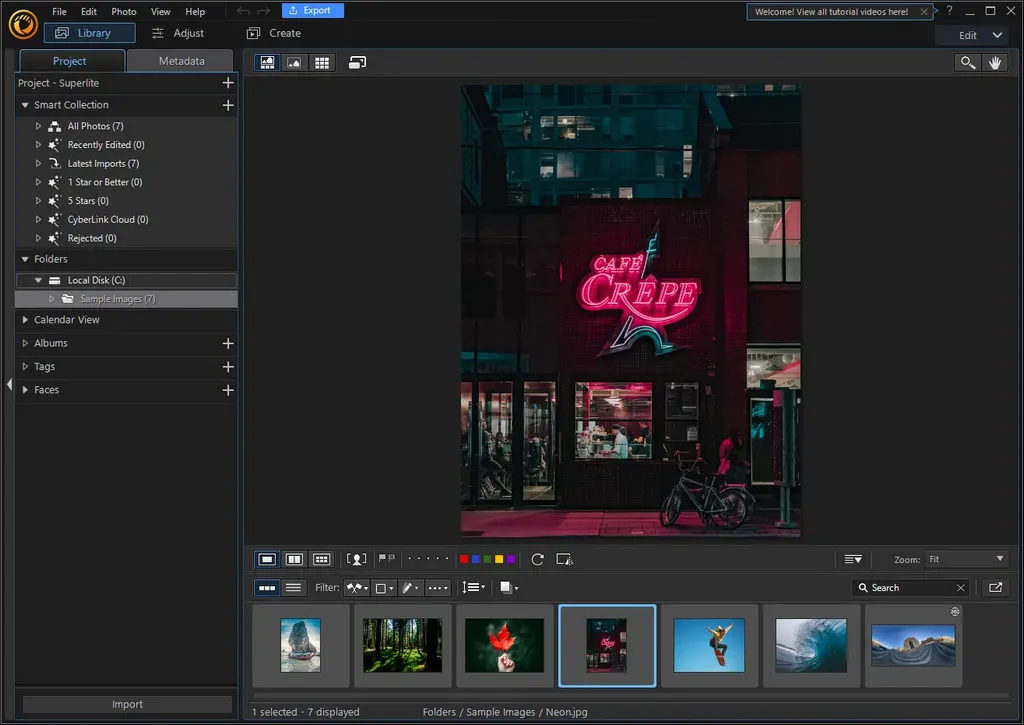Enable single photo view layout

267,559
